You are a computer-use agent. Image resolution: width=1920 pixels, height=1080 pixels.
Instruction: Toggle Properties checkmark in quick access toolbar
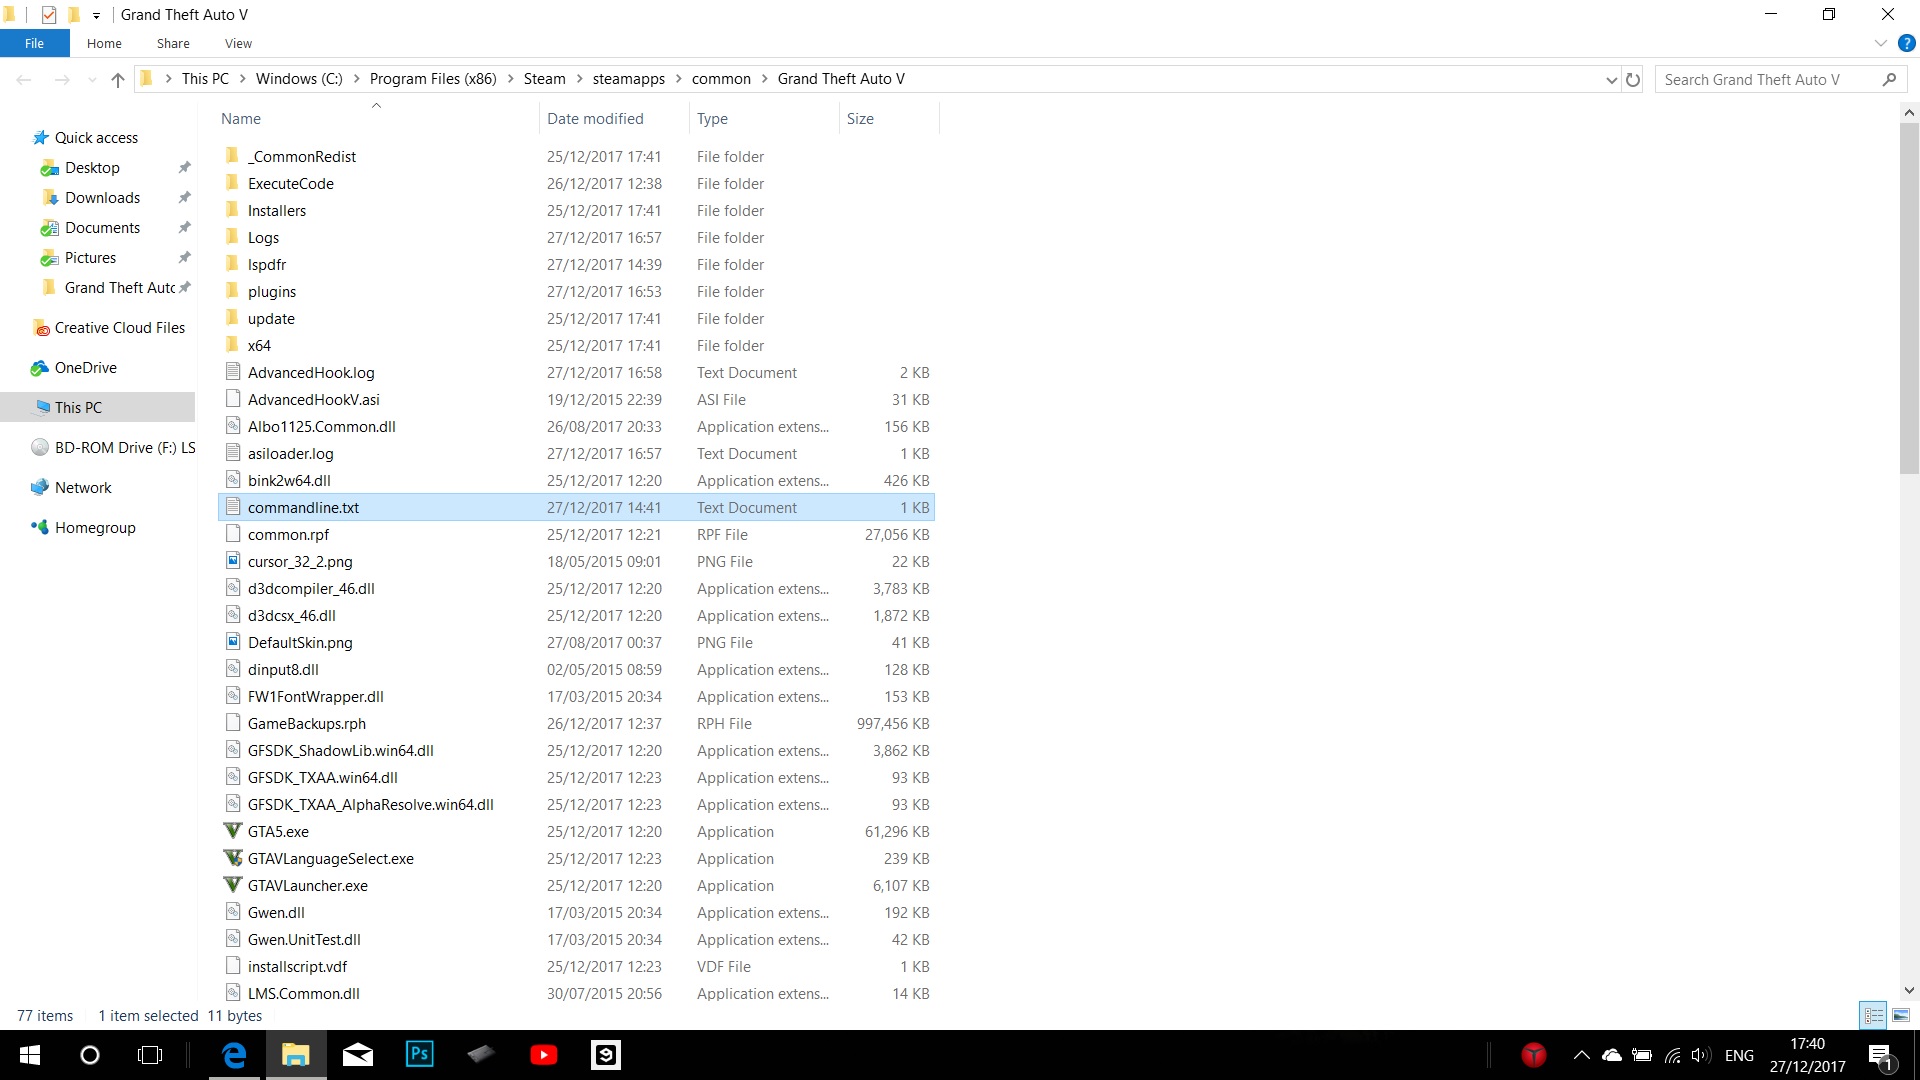[x=49, y=14]
